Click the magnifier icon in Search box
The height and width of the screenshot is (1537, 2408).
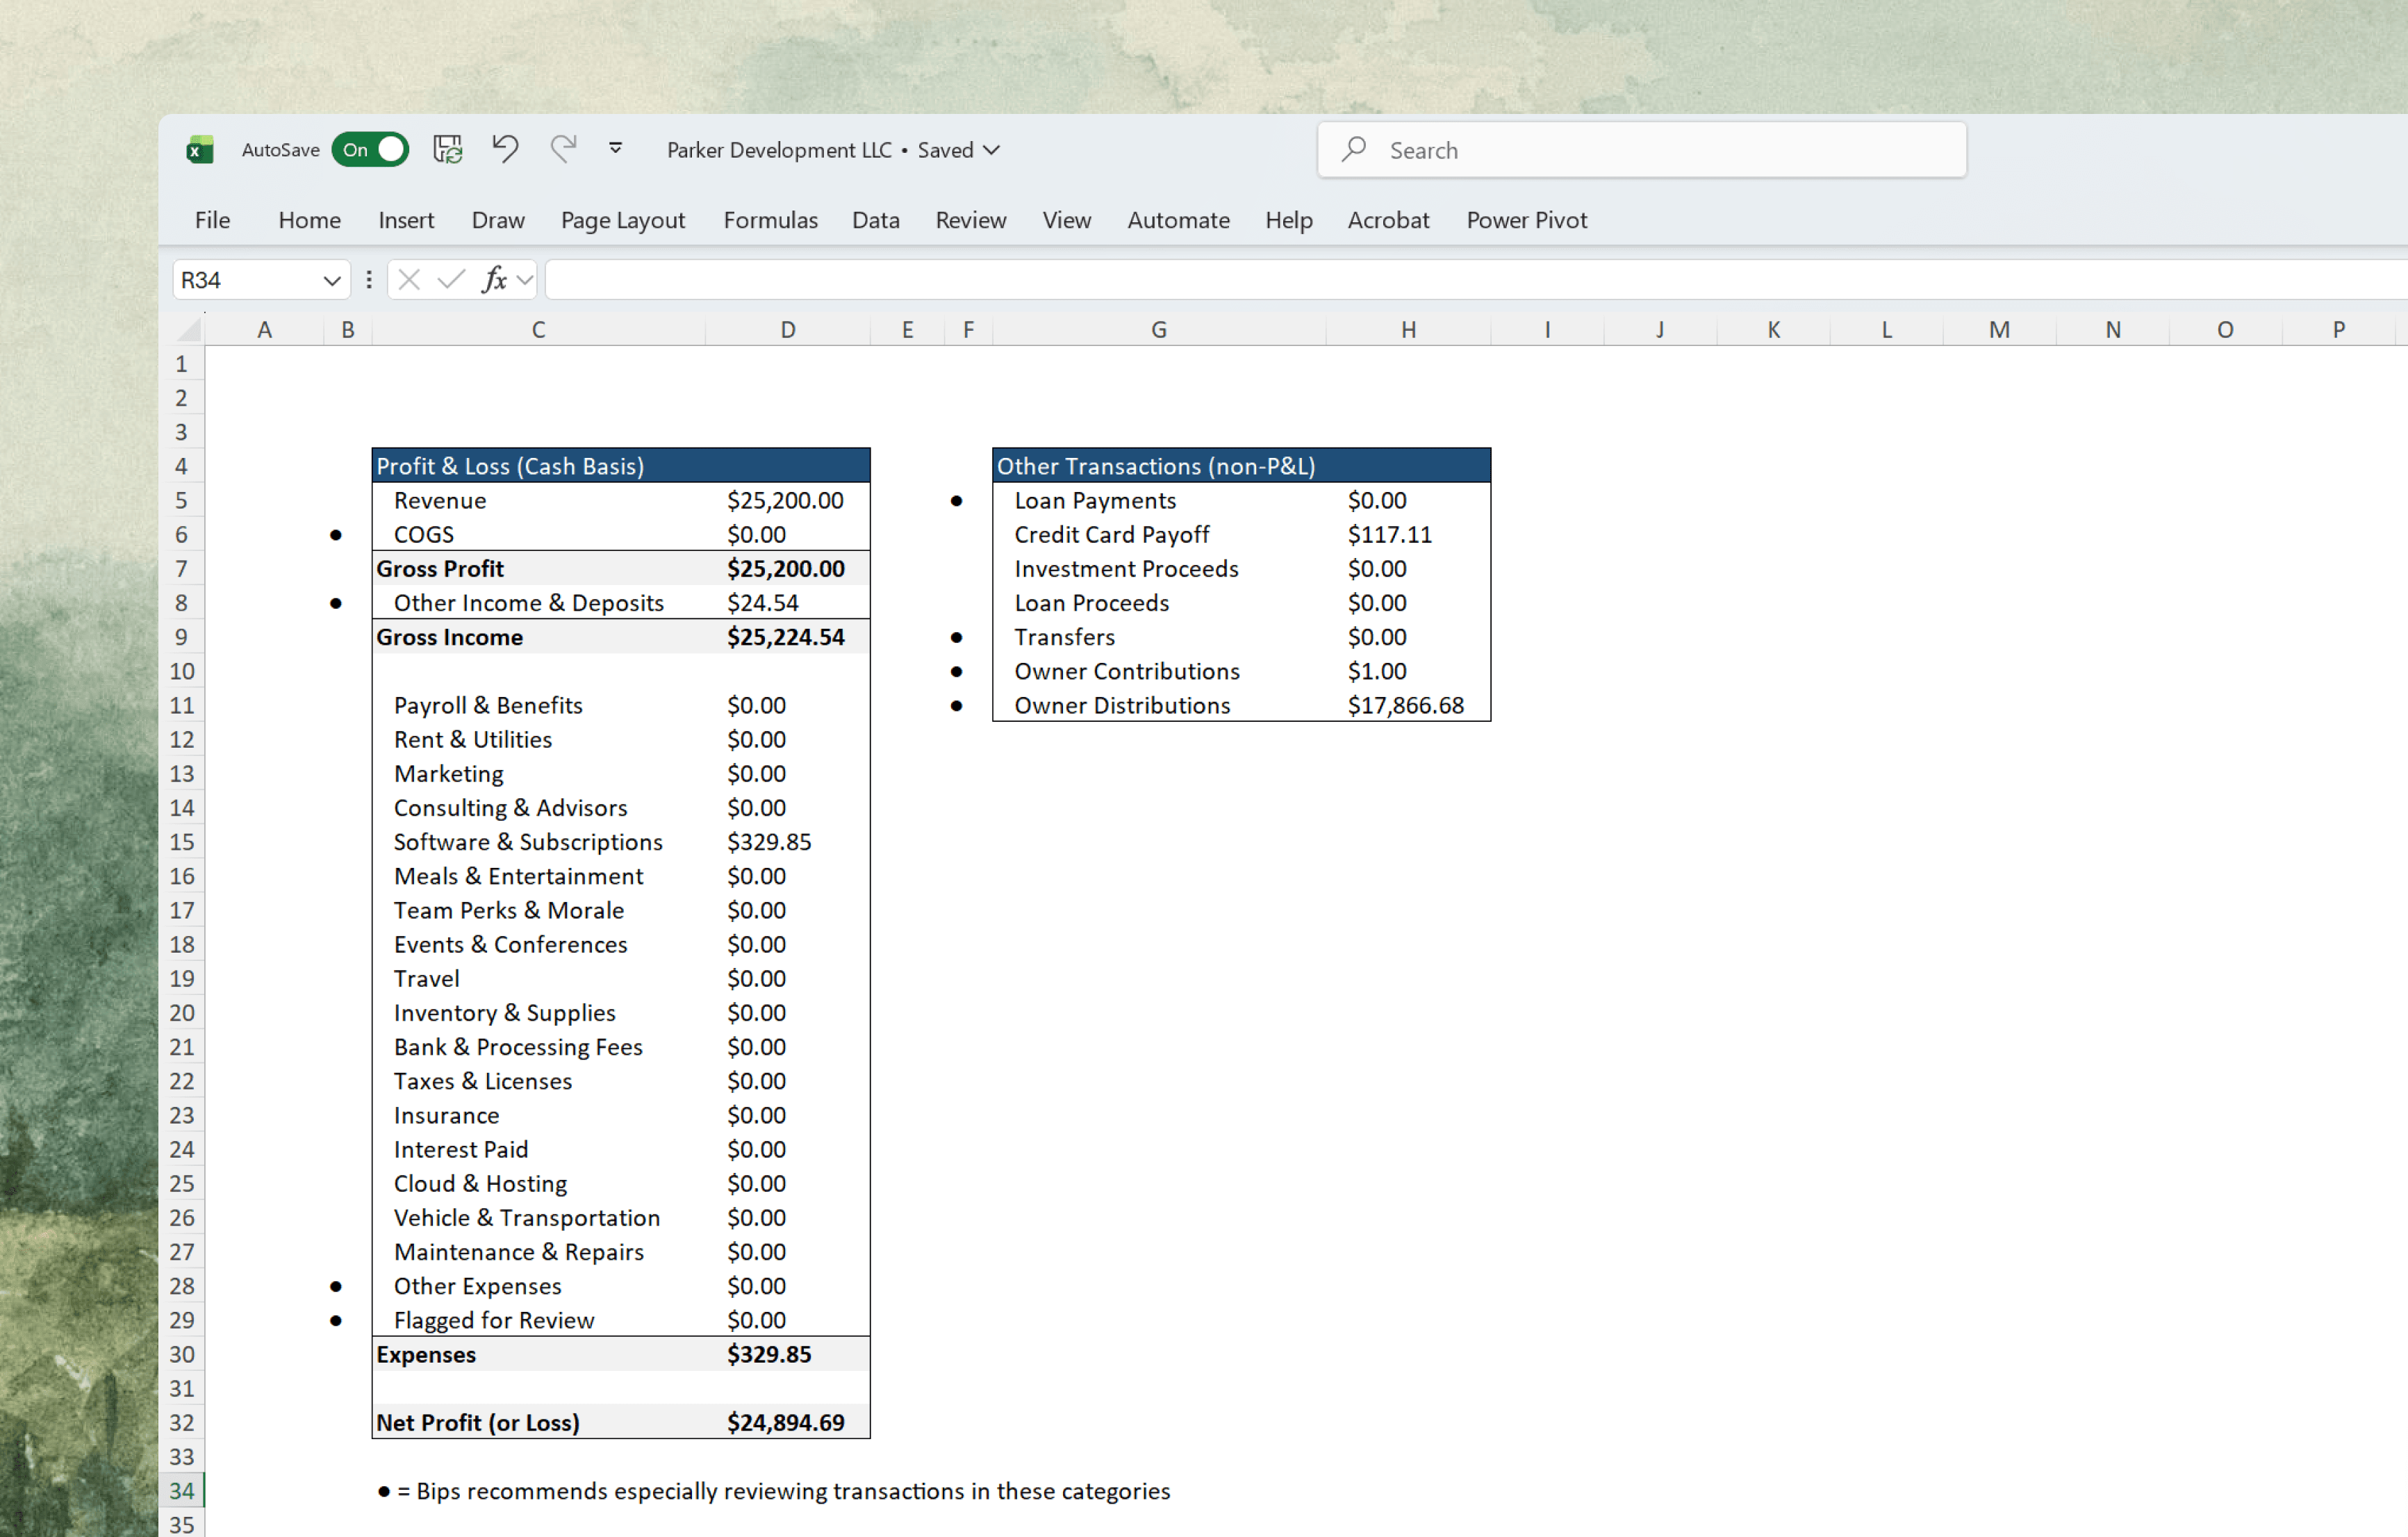pos(1354,150)
